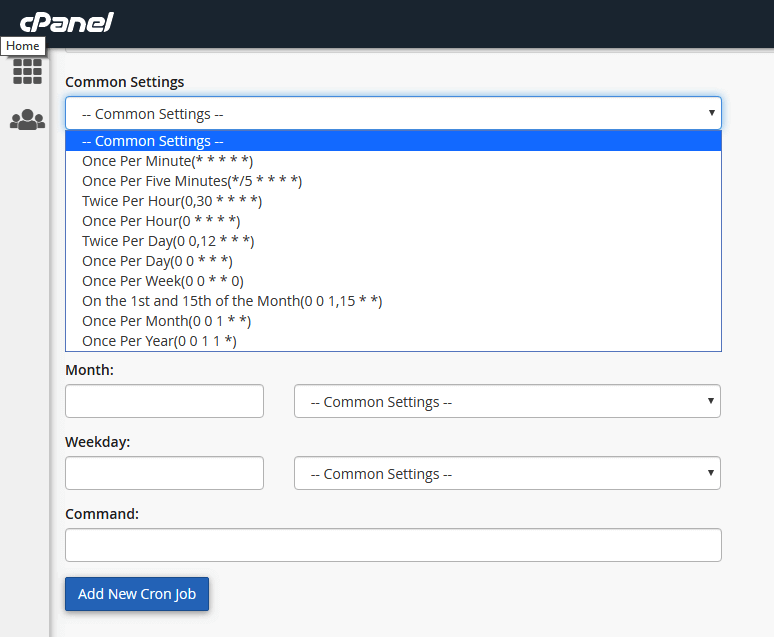The height and width of the screenshot is (637, 774).
Task: Click the Month text input field
Action: pos(164,401)
